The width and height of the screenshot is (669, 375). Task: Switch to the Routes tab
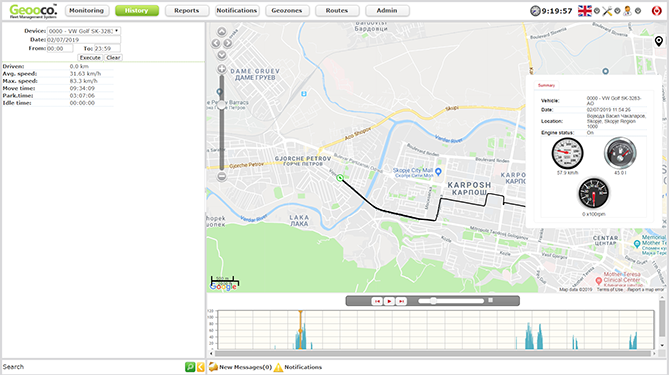click(x=337, y=11)
